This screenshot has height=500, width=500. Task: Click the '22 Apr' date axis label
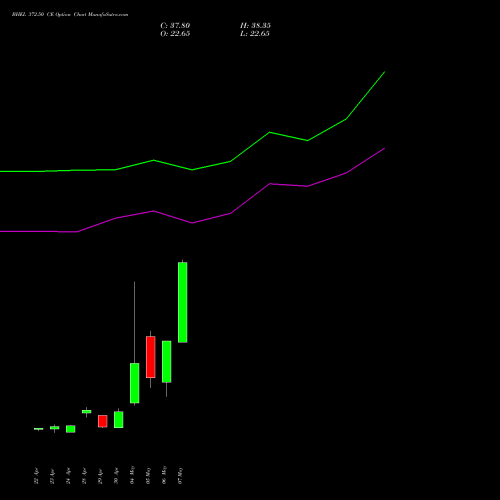36,476
